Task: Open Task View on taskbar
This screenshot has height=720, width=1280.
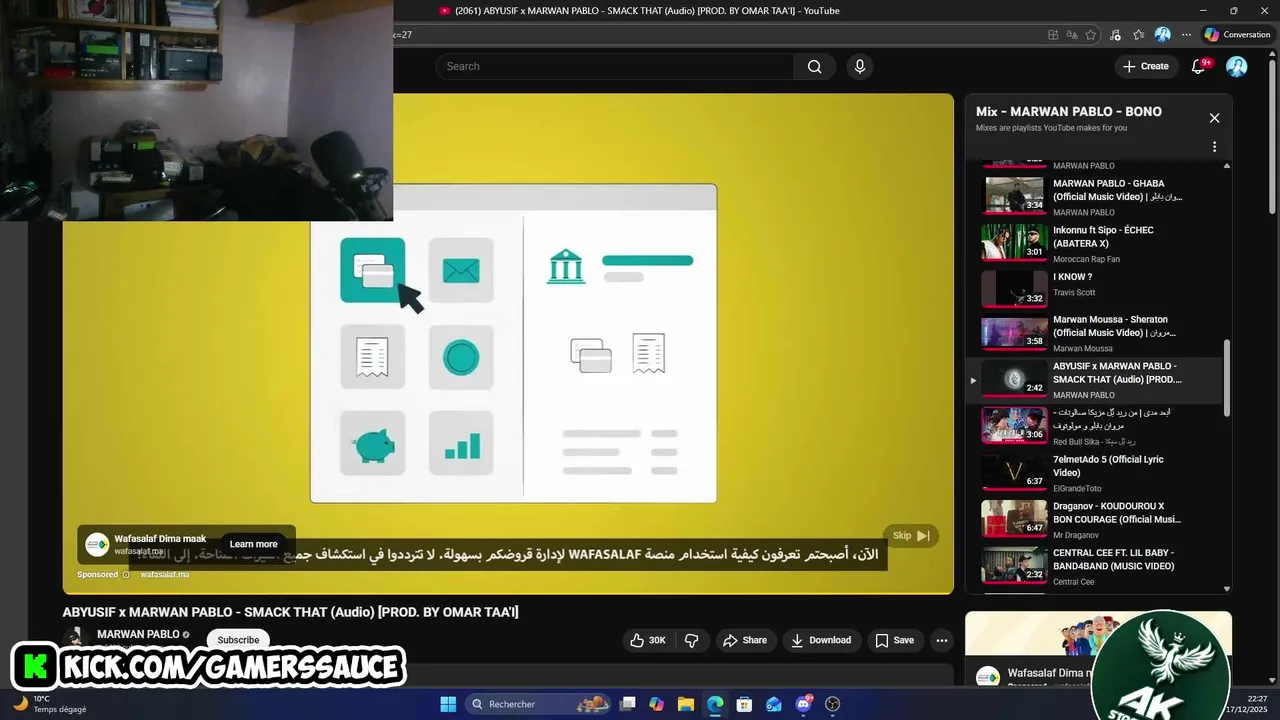Action: coord(627,704)
